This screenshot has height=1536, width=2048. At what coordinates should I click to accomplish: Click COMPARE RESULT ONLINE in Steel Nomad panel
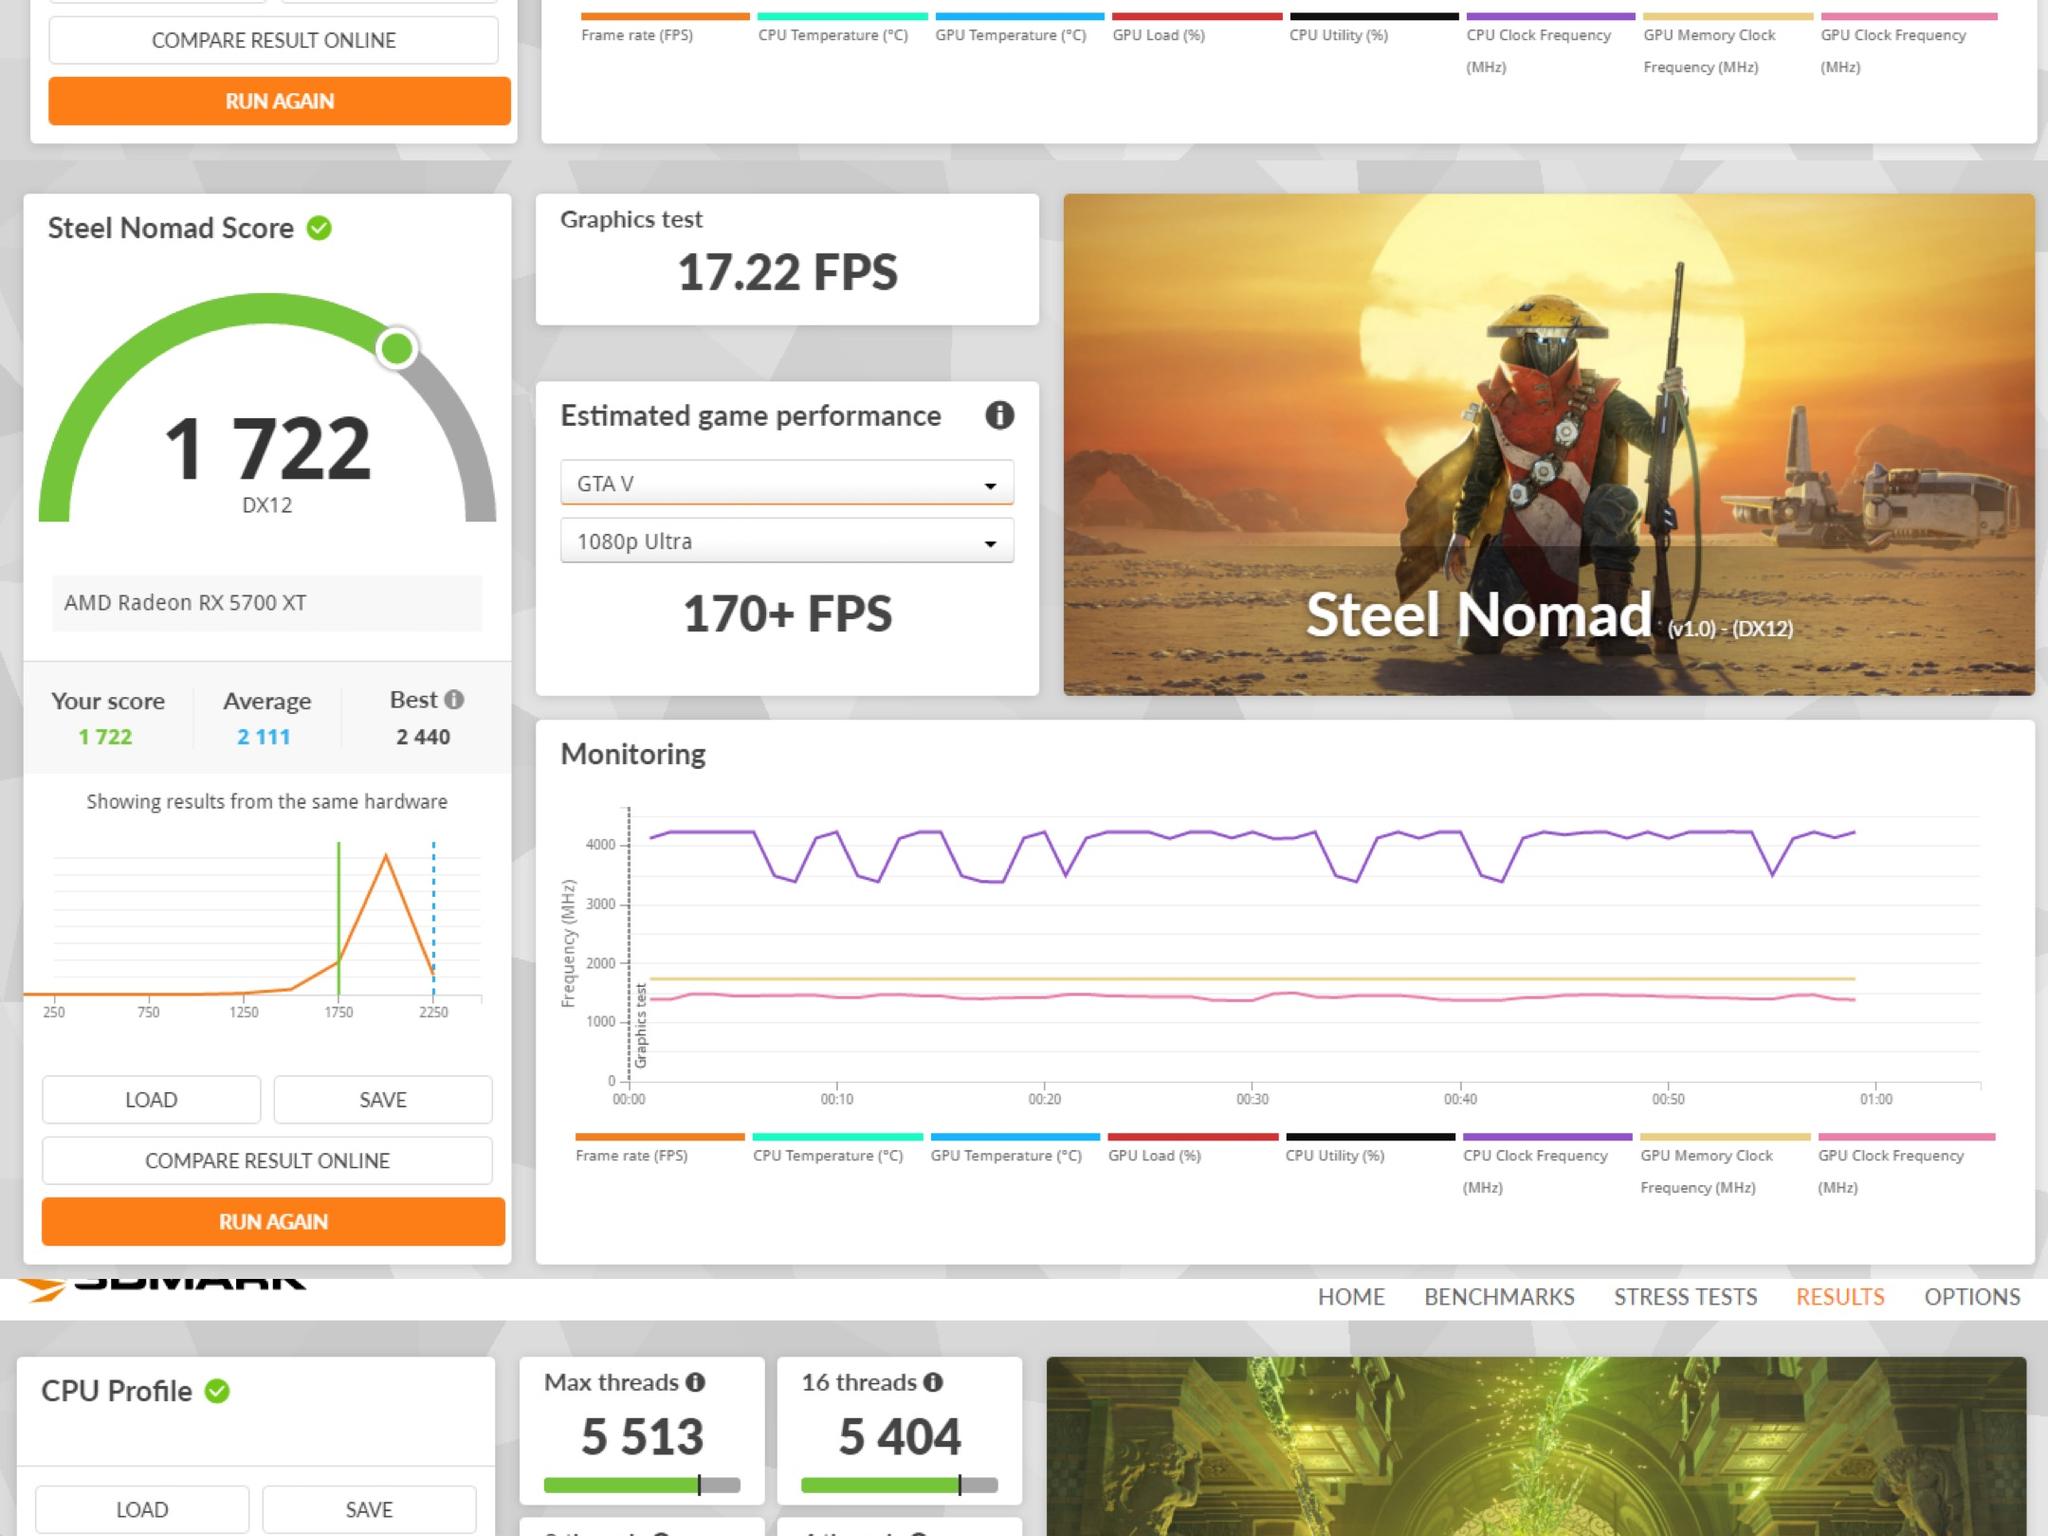click(x=267, y=1160)
